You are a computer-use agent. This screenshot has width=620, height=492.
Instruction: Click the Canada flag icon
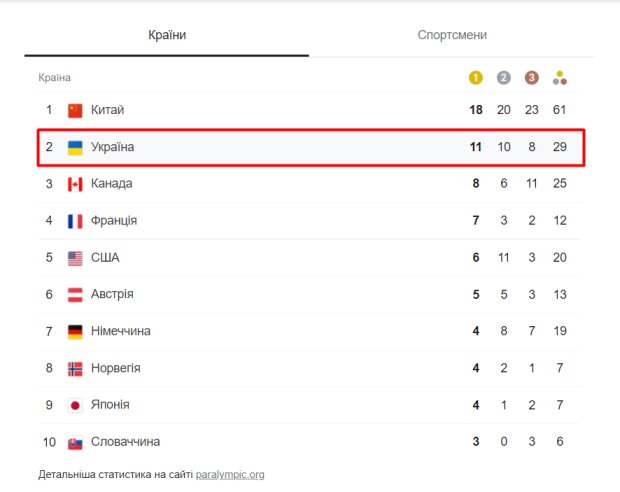click(x=75, y=184)
